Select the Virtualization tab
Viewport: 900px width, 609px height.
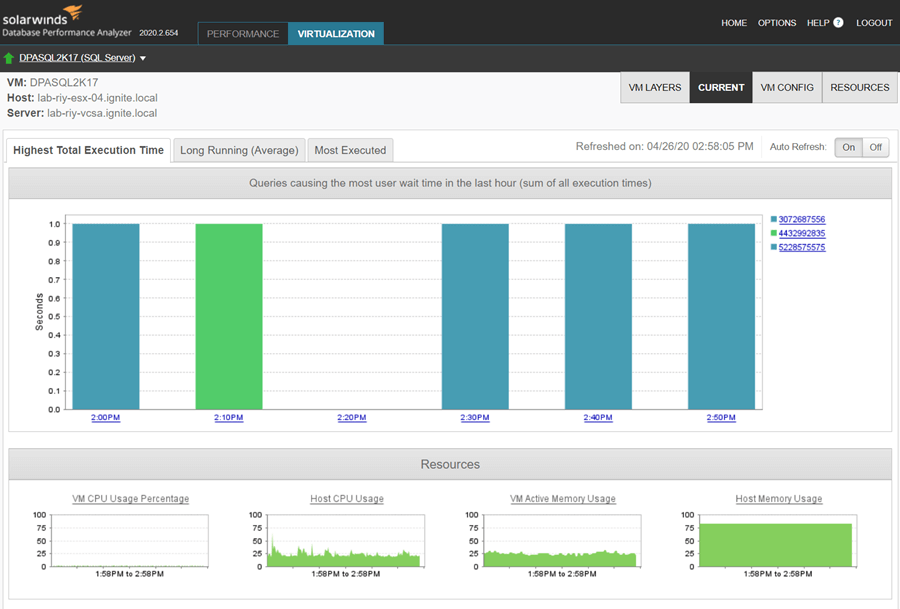click(x=336, y=33)
